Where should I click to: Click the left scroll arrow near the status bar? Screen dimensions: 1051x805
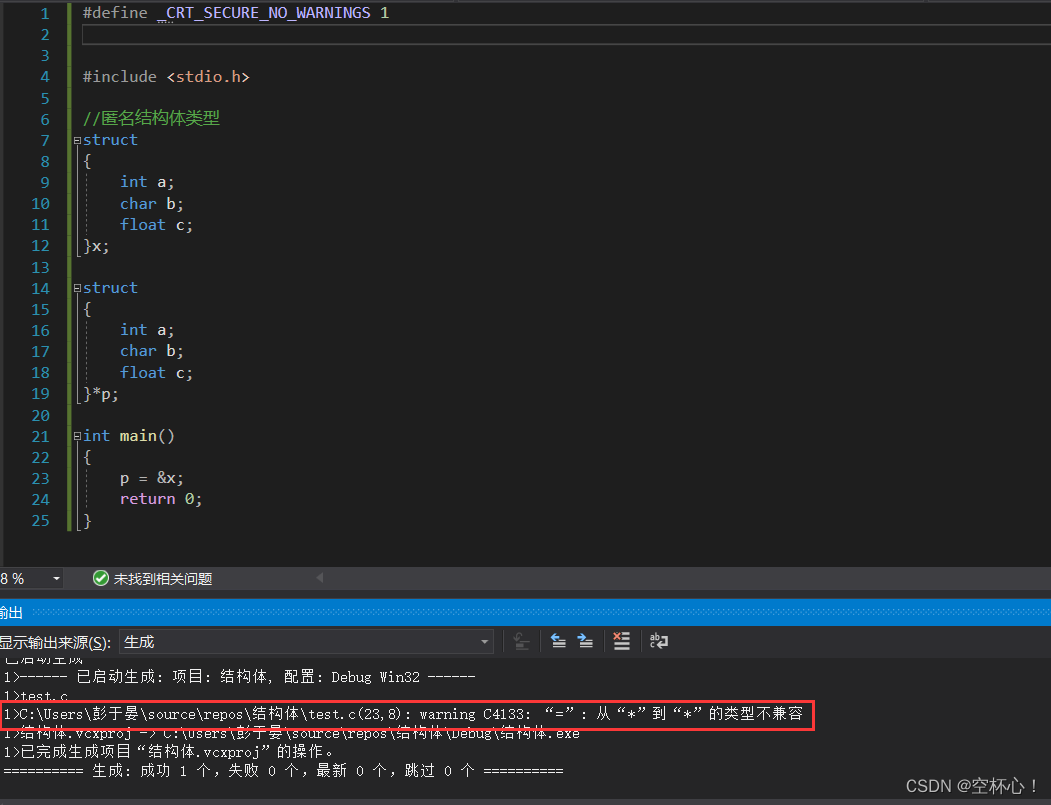pyautogui.click(x=319, y=578)
